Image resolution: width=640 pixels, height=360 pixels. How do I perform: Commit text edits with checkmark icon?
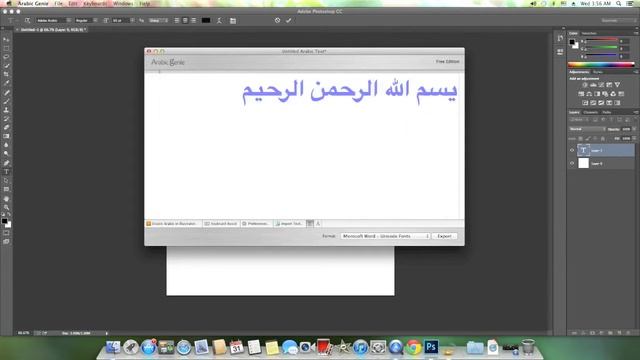point(289,20)
